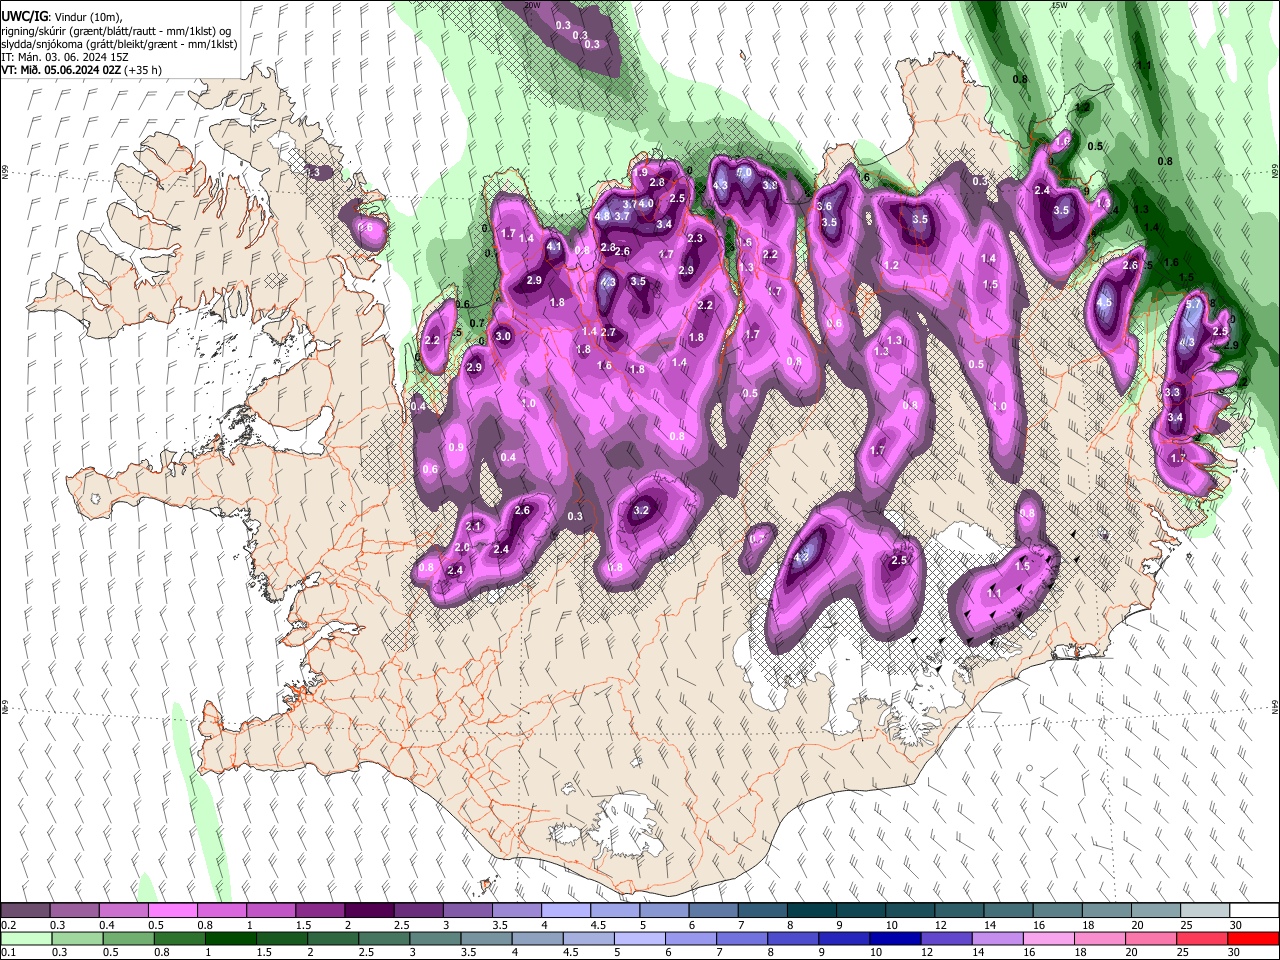
Task: Select the dark teal swatch starting at 8 on snow scale
Action: click(x=812, y=911)
